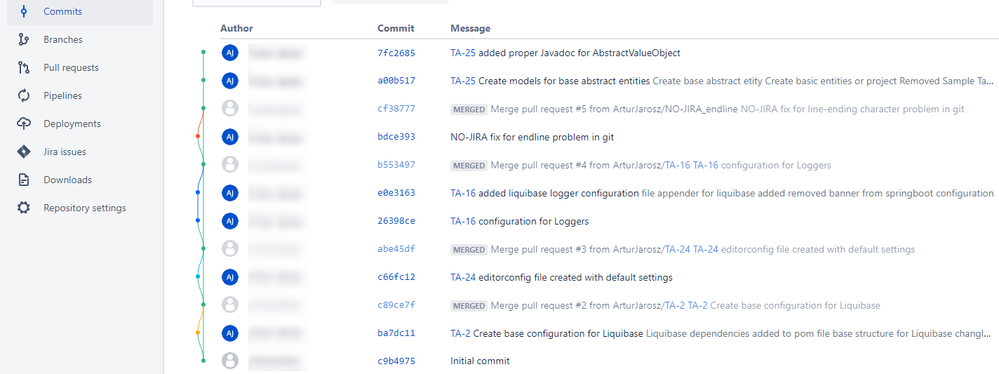Image resolution: width=999 pixels, height=374 pixels.
Task: Open commit hash c89ce7f
Action: (x=396, y=305)
